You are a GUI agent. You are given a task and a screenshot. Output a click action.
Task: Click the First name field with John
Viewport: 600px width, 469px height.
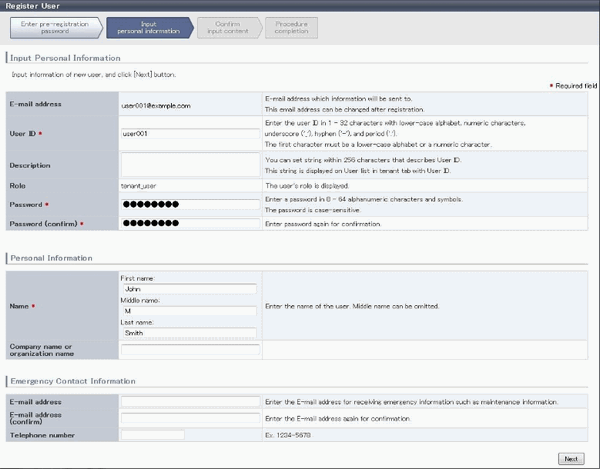(189, 289)
